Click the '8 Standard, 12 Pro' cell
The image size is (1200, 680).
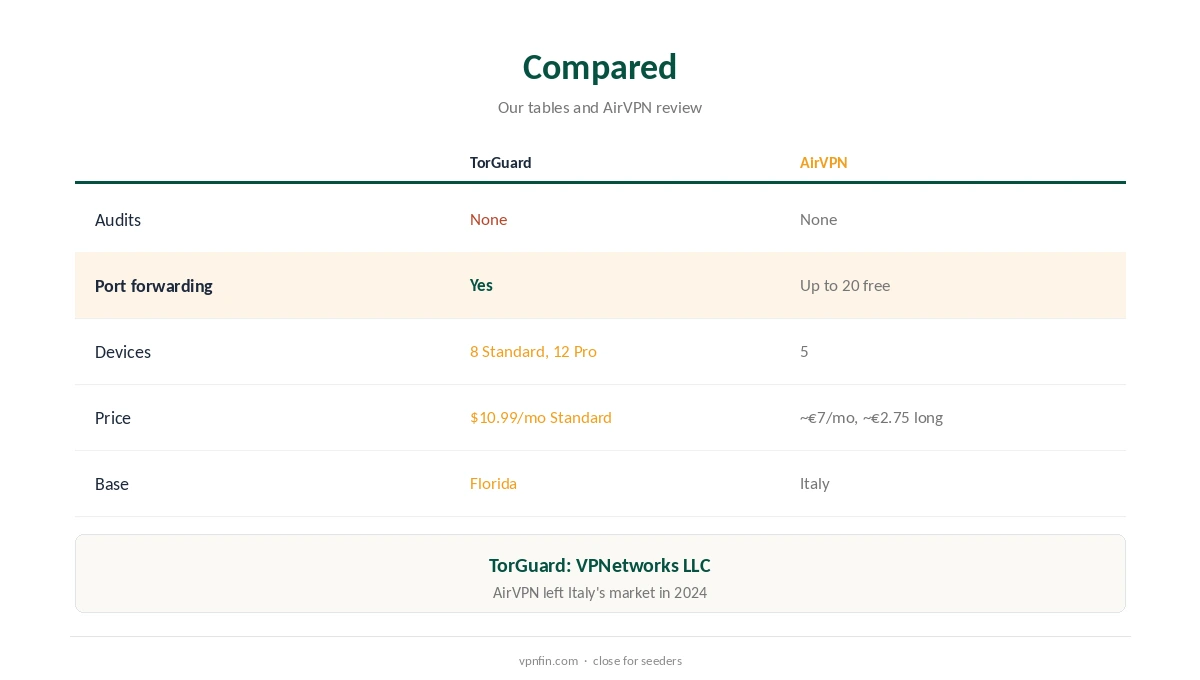[x=534, y=351]
